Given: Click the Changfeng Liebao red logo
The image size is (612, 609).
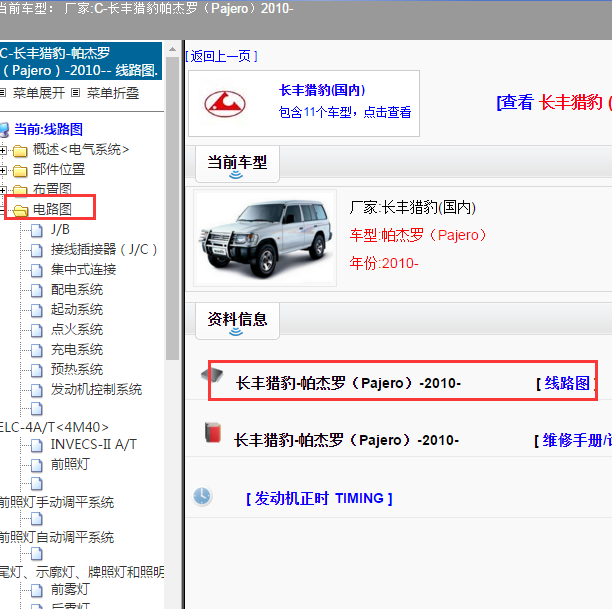Looking at the screenshot, I should click(x=225, y=104).
